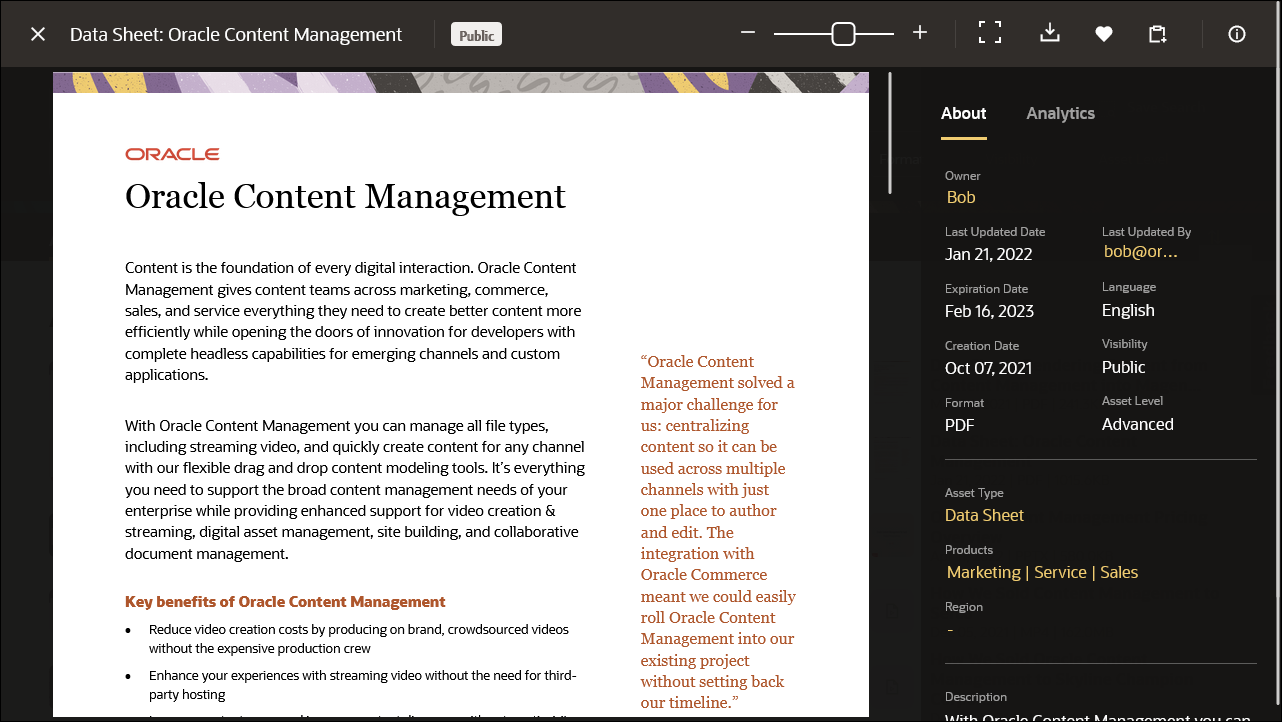Select the Marketing product link
Viewport: 1282px width, 722px height.
coord(984,573)
